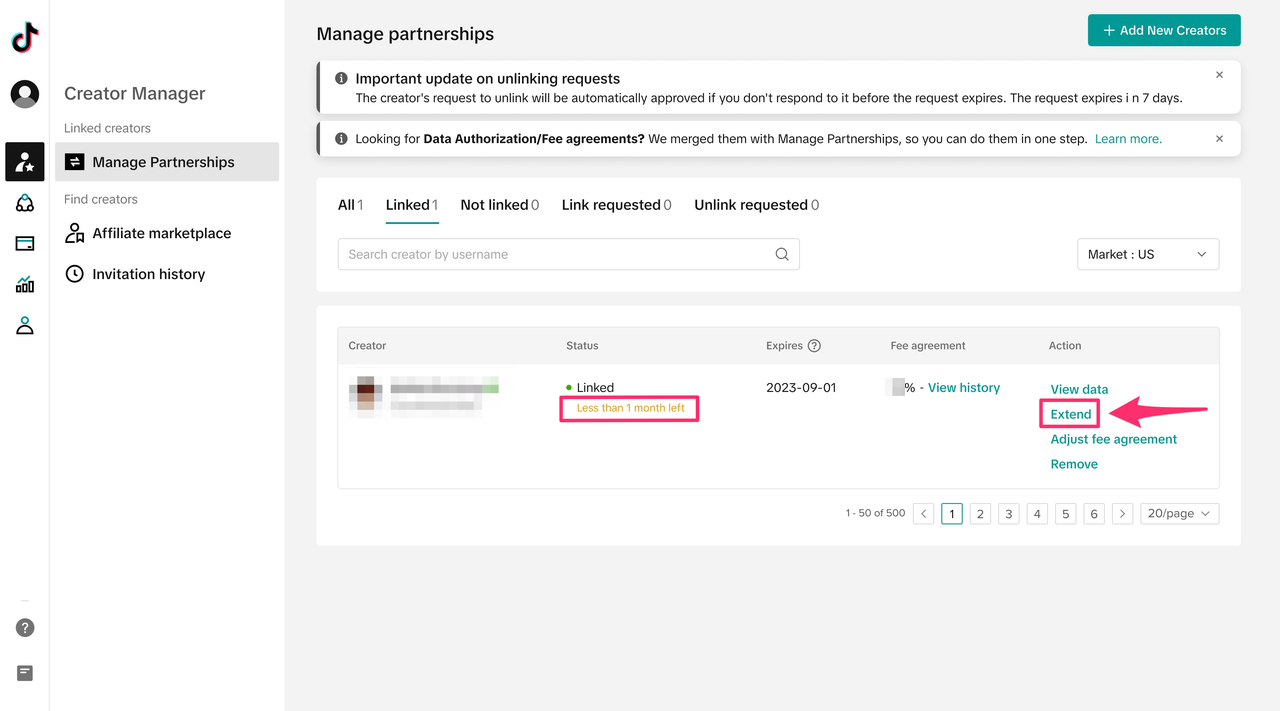Open the analytics chart sidebar icon
This screenshot has height=711, width=1280.
[25, 285]
